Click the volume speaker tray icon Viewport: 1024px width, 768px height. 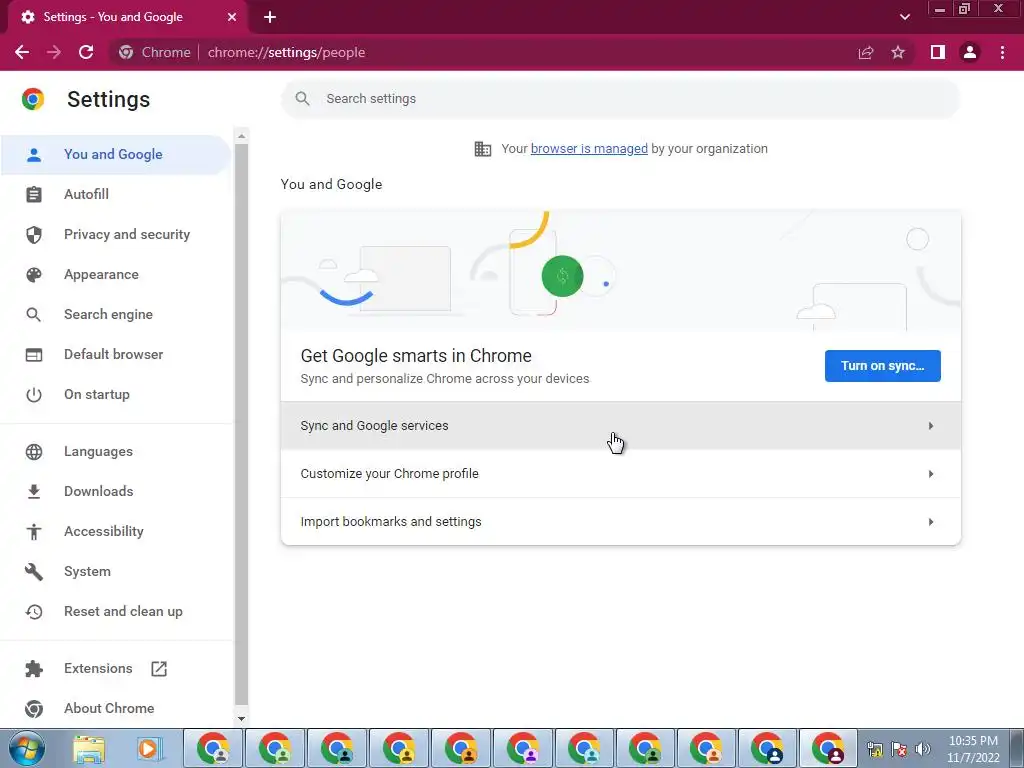[x=923, y=749]
